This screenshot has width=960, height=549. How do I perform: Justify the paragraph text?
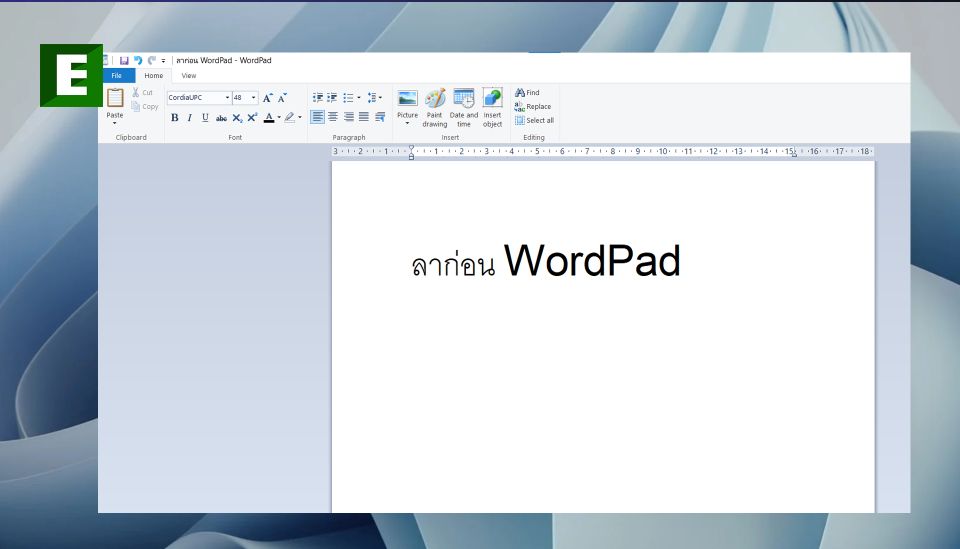(x=364, y=117)
